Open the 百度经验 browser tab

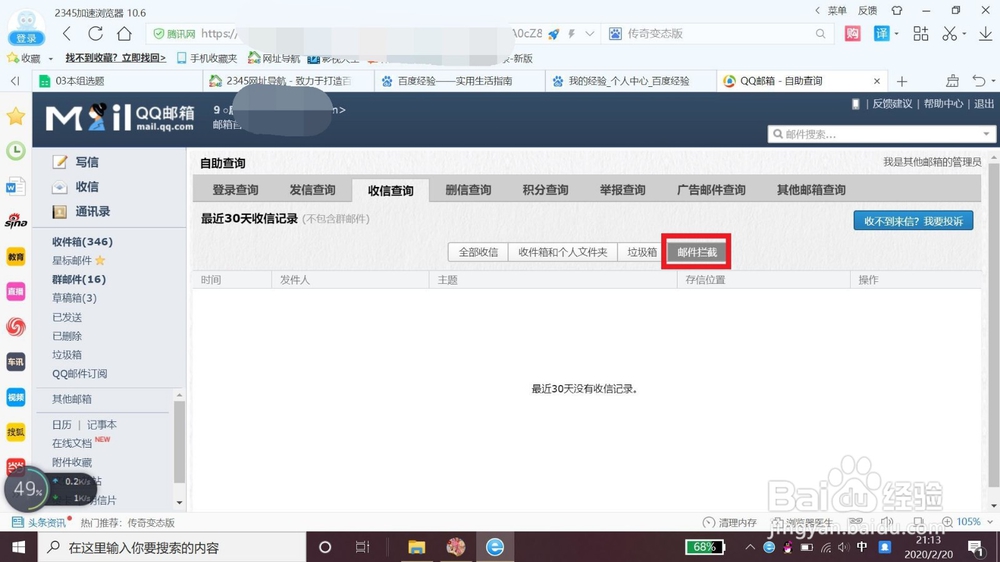pyautogui.click(x=459, y=81)
